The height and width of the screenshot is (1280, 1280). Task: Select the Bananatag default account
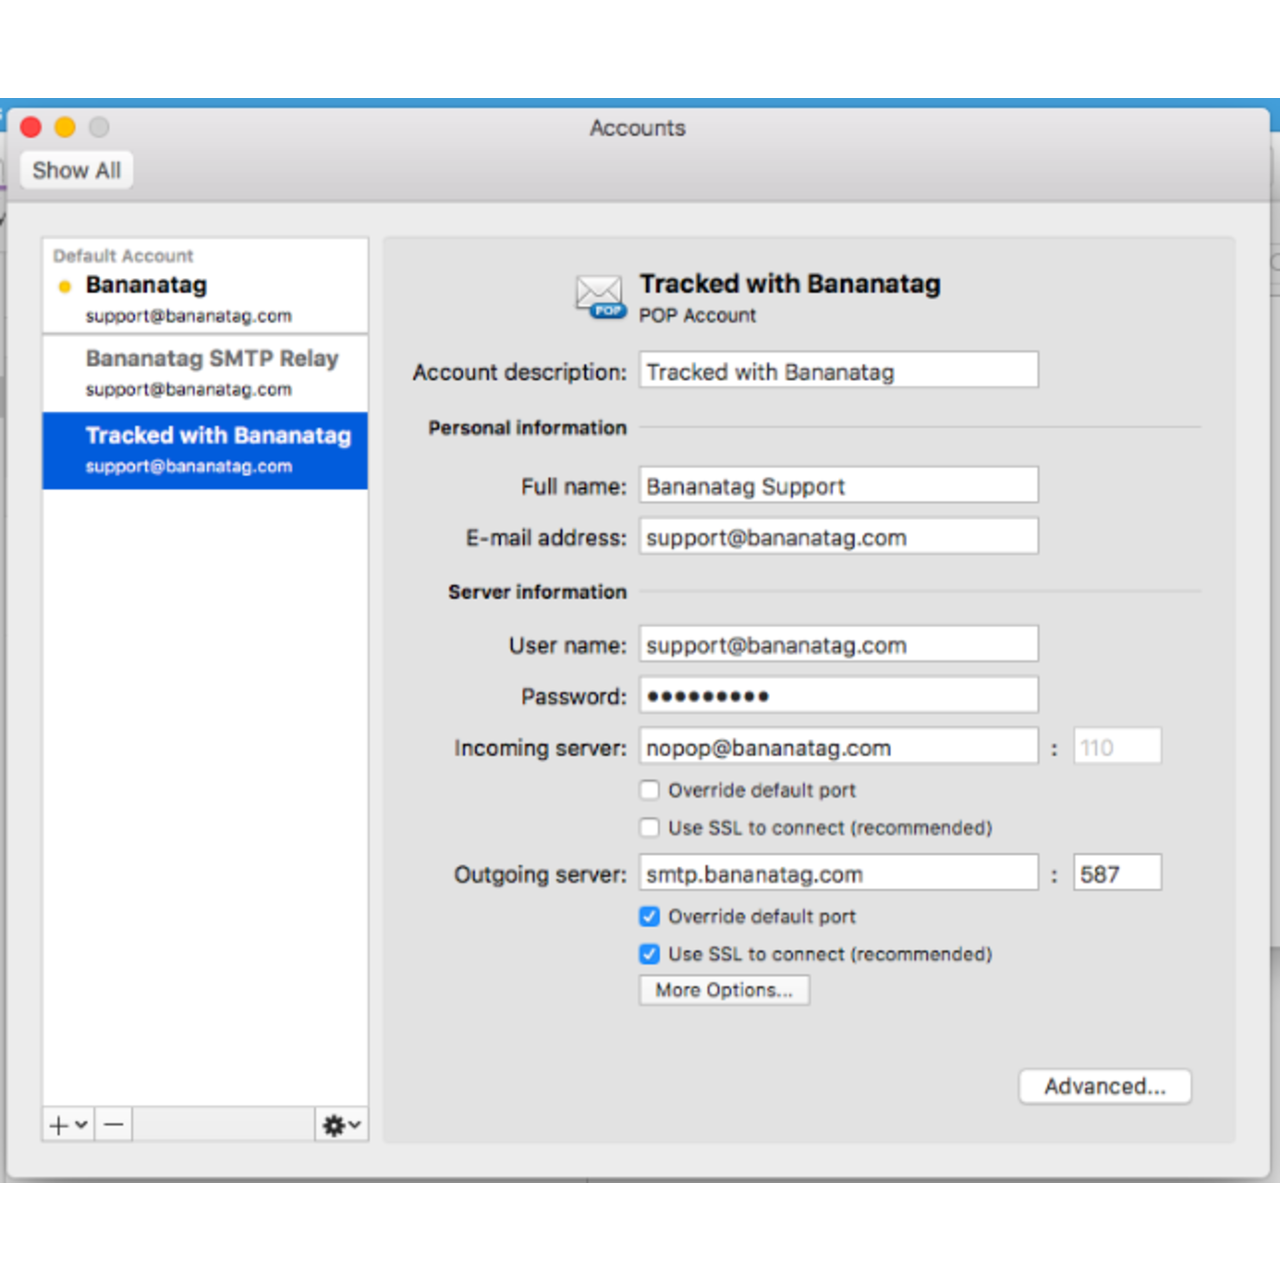(x=205, y=286)
